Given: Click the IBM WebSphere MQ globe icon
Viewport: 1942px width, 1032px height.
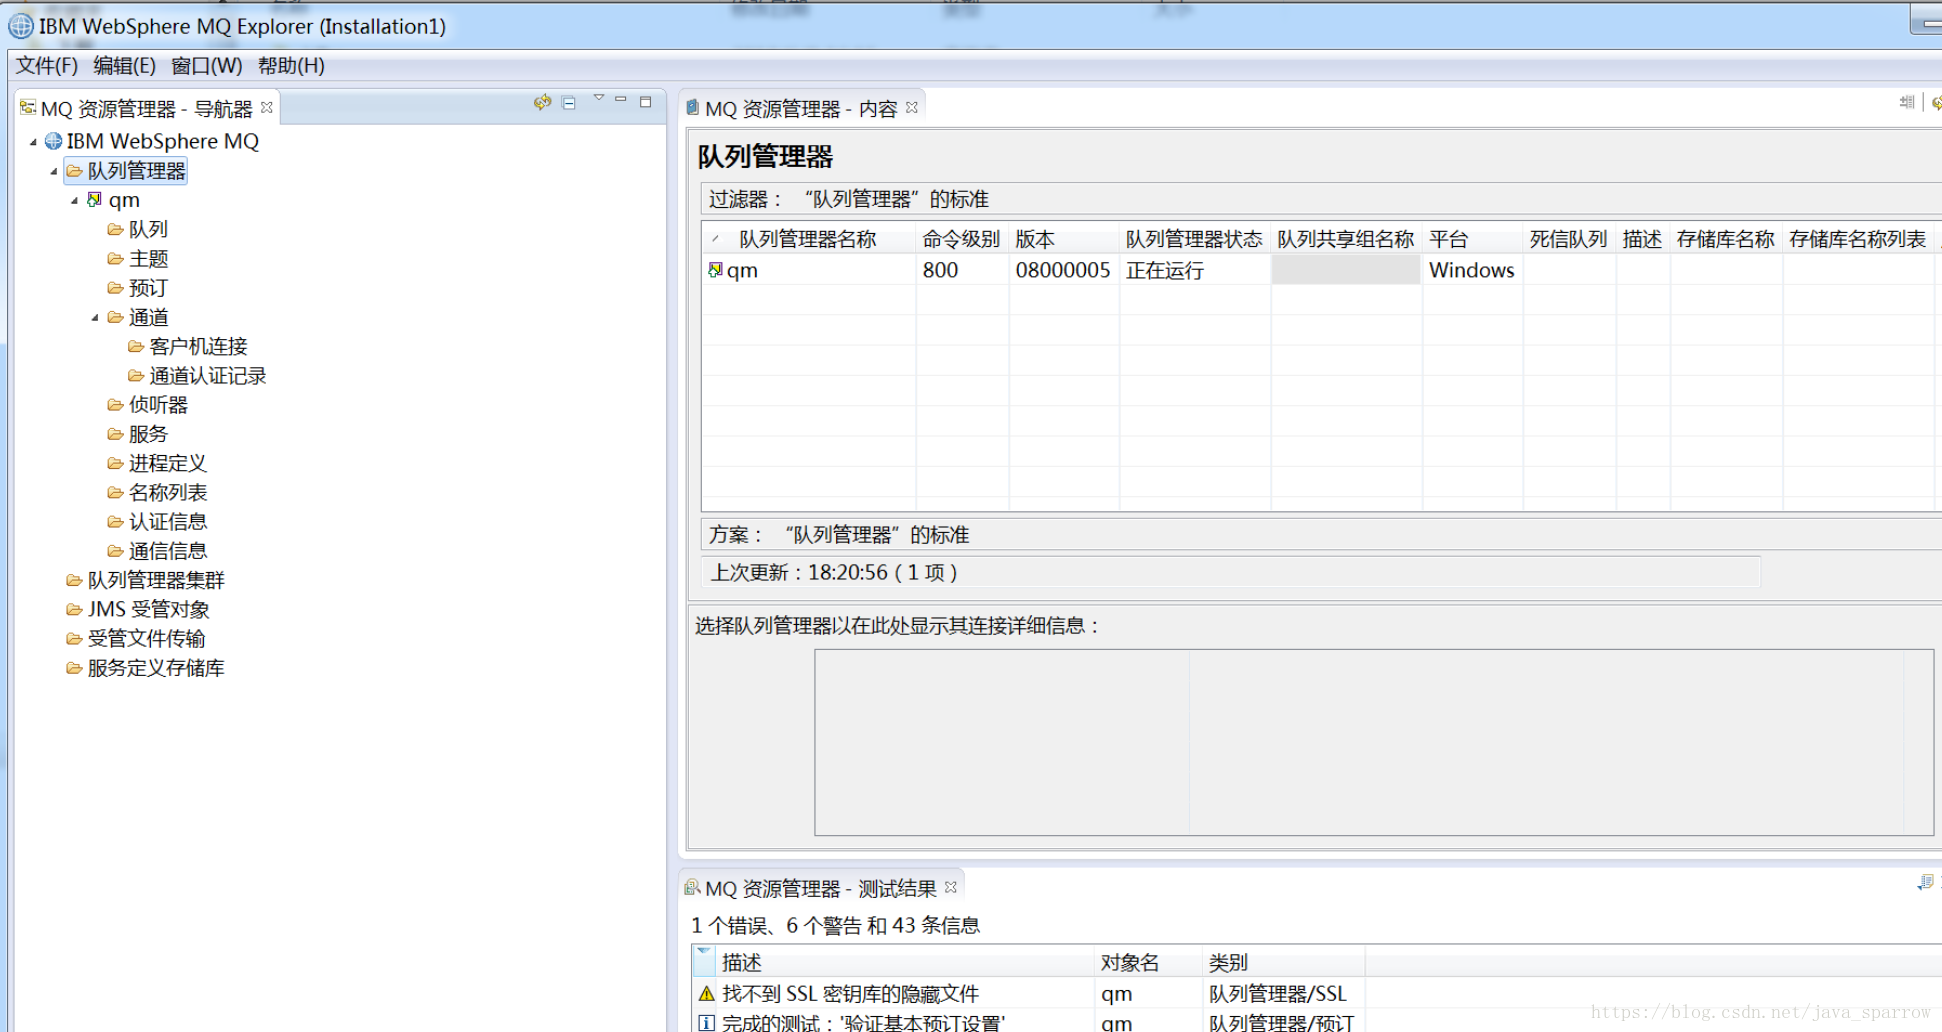Looking at the screenshot, I should coord(54,141).
